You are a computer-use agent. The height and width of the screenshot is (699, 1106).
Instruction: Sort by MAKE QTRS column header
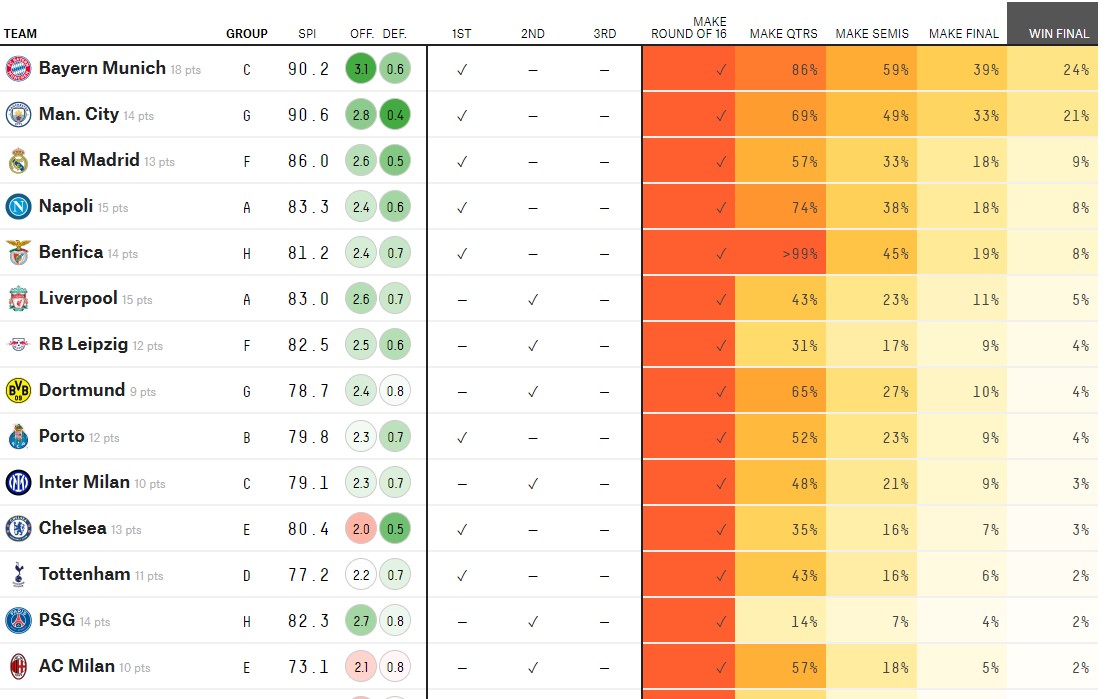[783, 34]
